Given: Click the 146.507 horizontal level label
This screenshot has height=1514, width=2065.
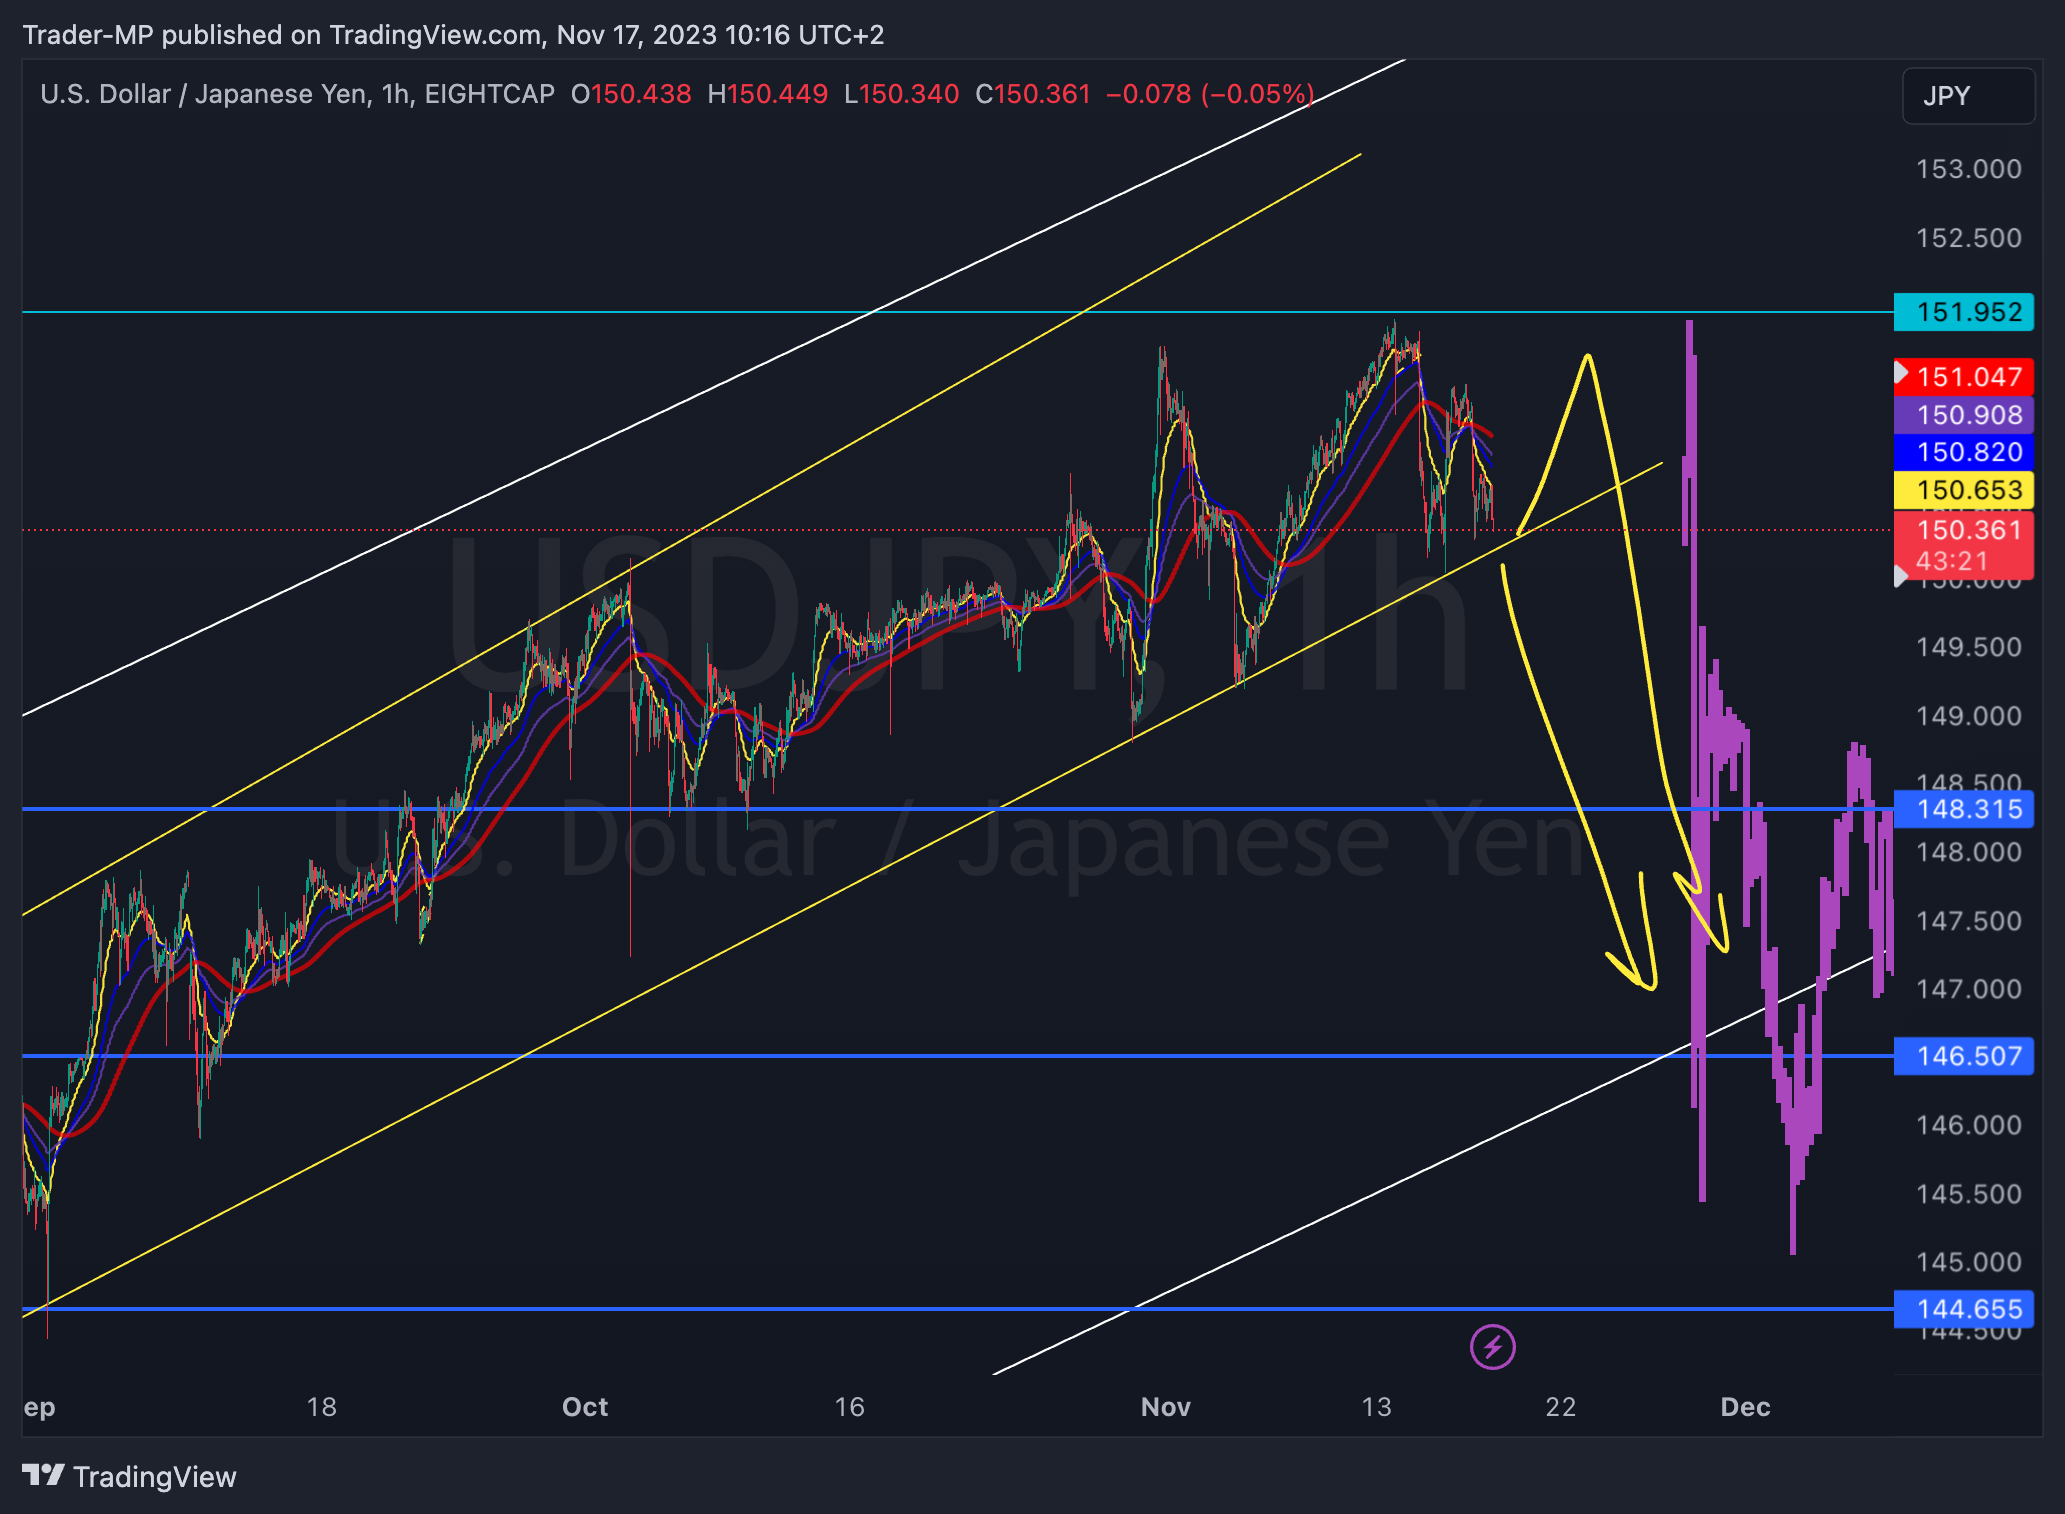Looking at the screenshot, I should point(1964,1056).
